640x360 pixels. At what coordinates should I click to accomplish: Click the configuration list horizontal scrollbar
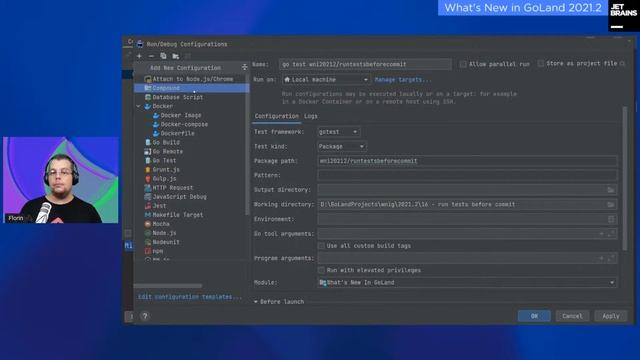pos(168,286)
